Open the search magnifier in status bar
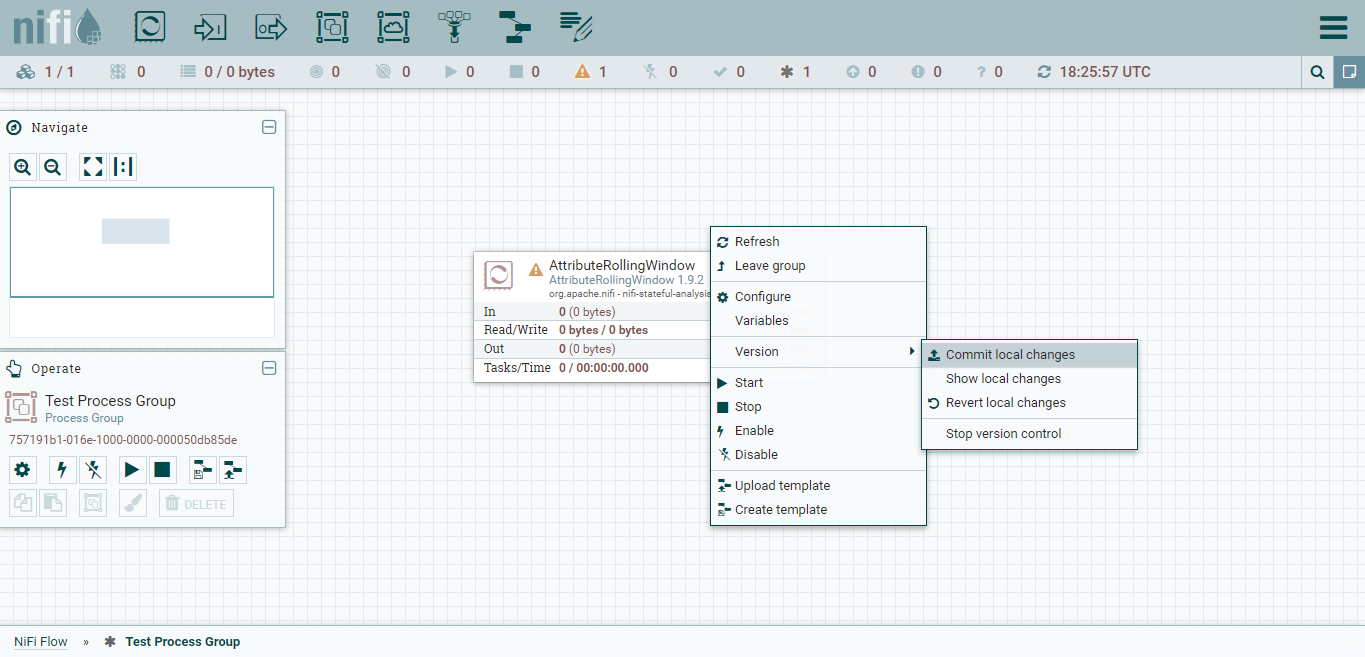The width and height of the screenshot is (1365, 657). 1318,72
